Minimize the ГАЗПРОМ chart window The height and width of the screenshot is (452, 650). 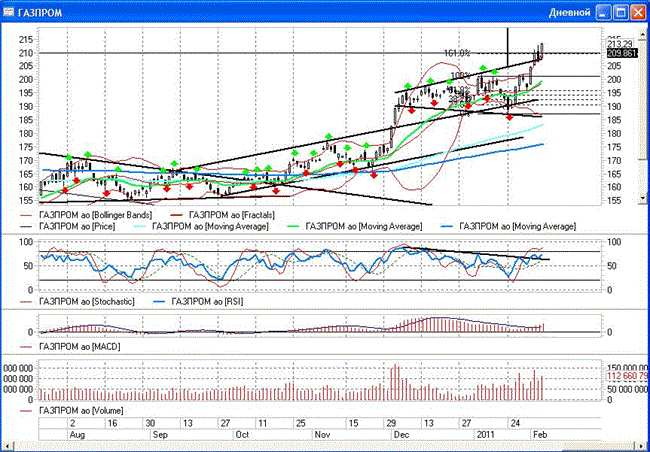(x=604, y=12)
